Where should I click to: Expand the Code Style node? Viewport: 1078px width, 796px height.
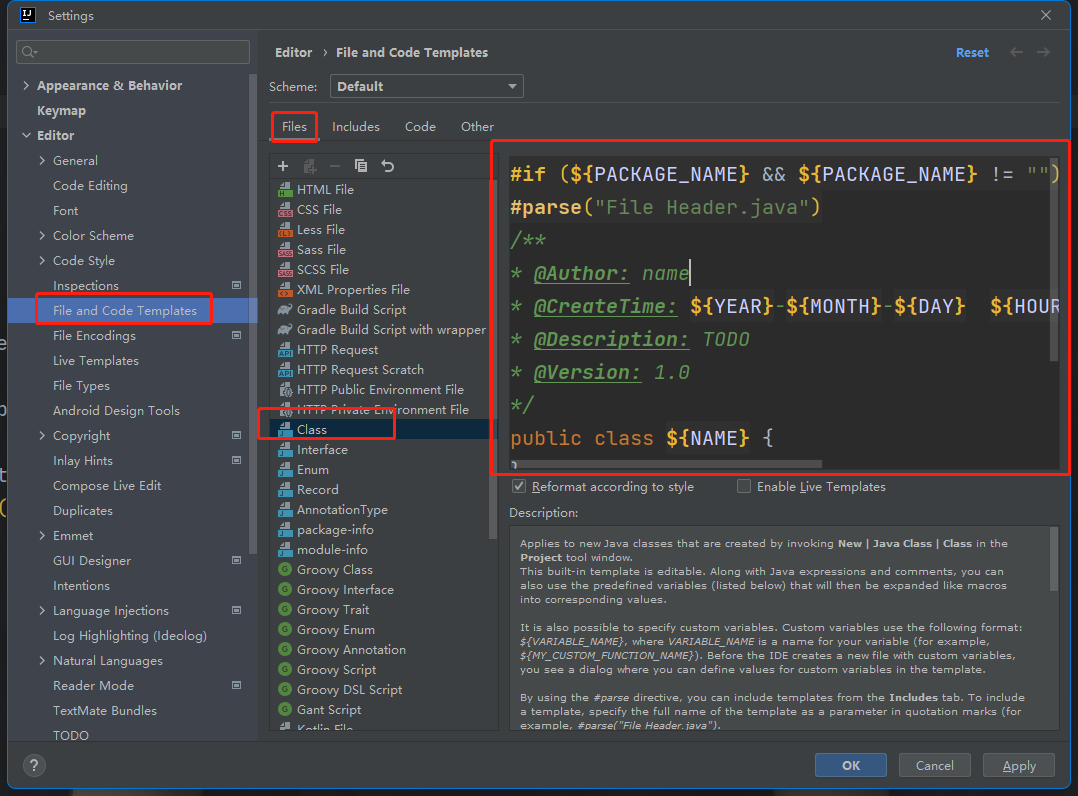point(42,261)
